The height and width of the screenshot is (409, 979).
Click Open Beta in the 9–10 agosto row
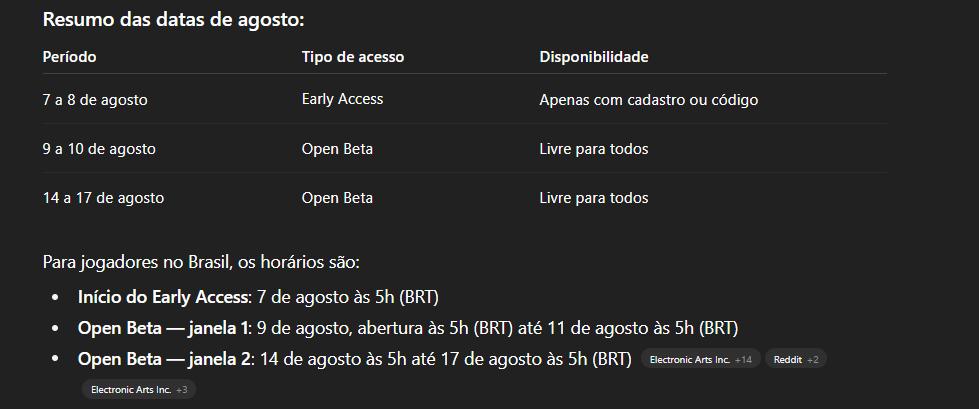(337, 149)
